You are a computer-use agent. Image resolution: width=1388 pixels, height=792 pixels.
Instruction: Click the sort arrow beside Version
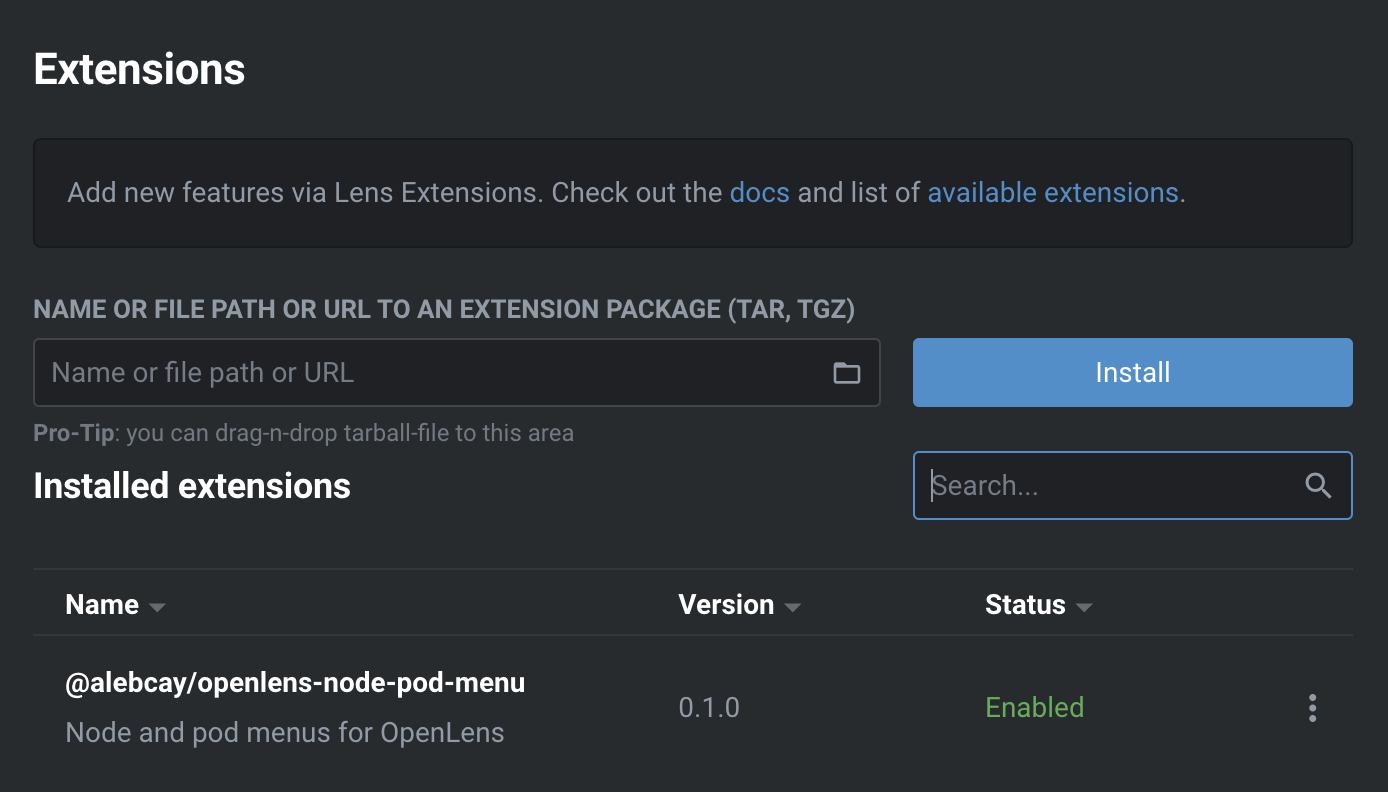[x=792, y=607]
